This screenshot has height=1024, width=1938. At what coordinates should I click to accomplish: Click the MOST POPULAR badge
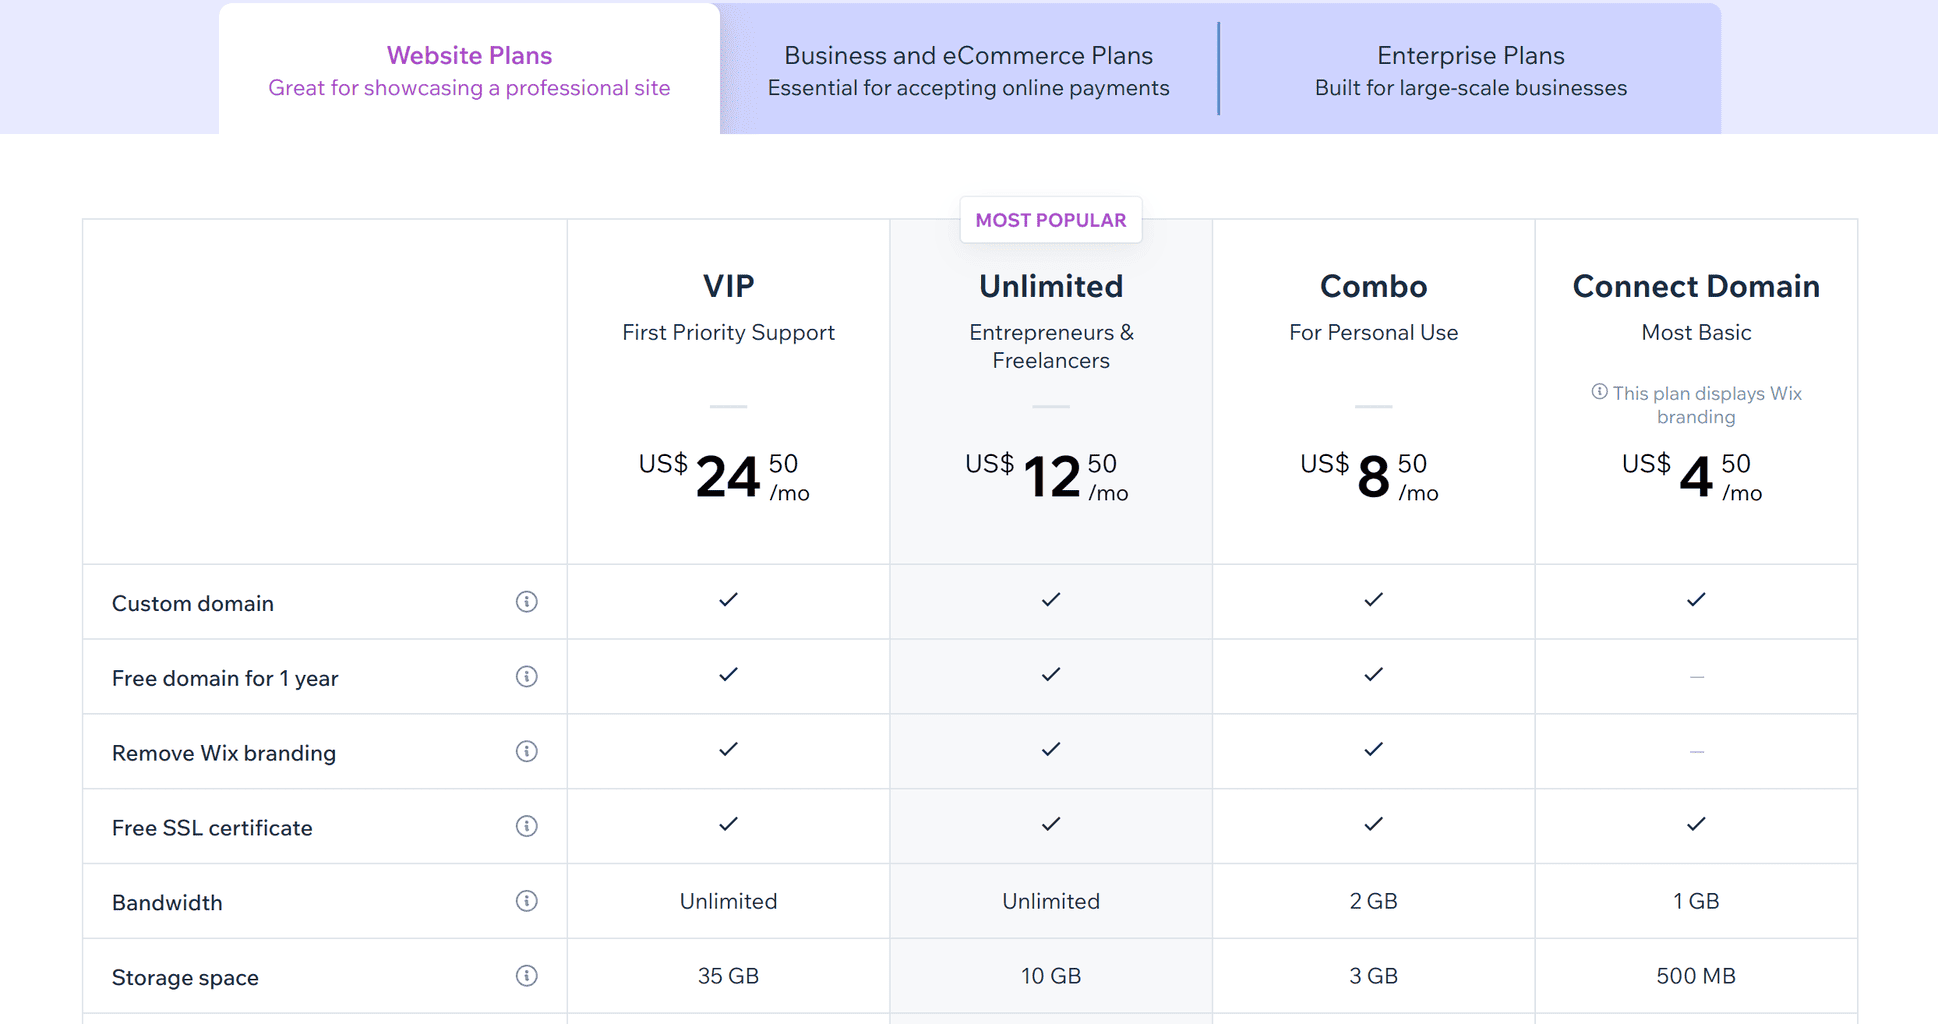(1051, 220)
